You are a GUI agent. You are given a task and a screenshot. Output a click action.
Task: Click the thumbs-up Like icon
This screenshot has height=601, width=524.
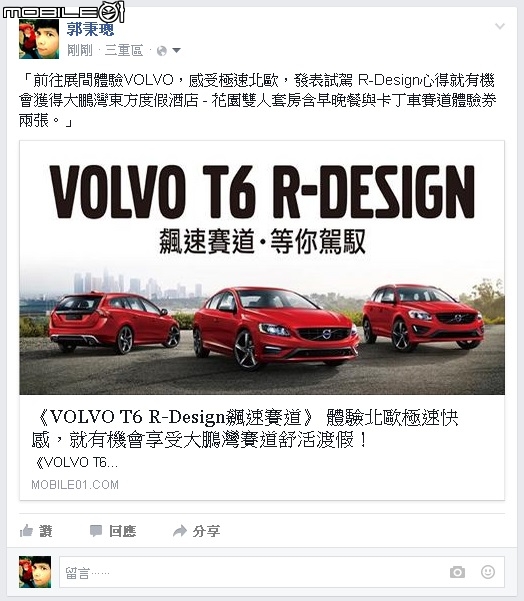point(26,531)
